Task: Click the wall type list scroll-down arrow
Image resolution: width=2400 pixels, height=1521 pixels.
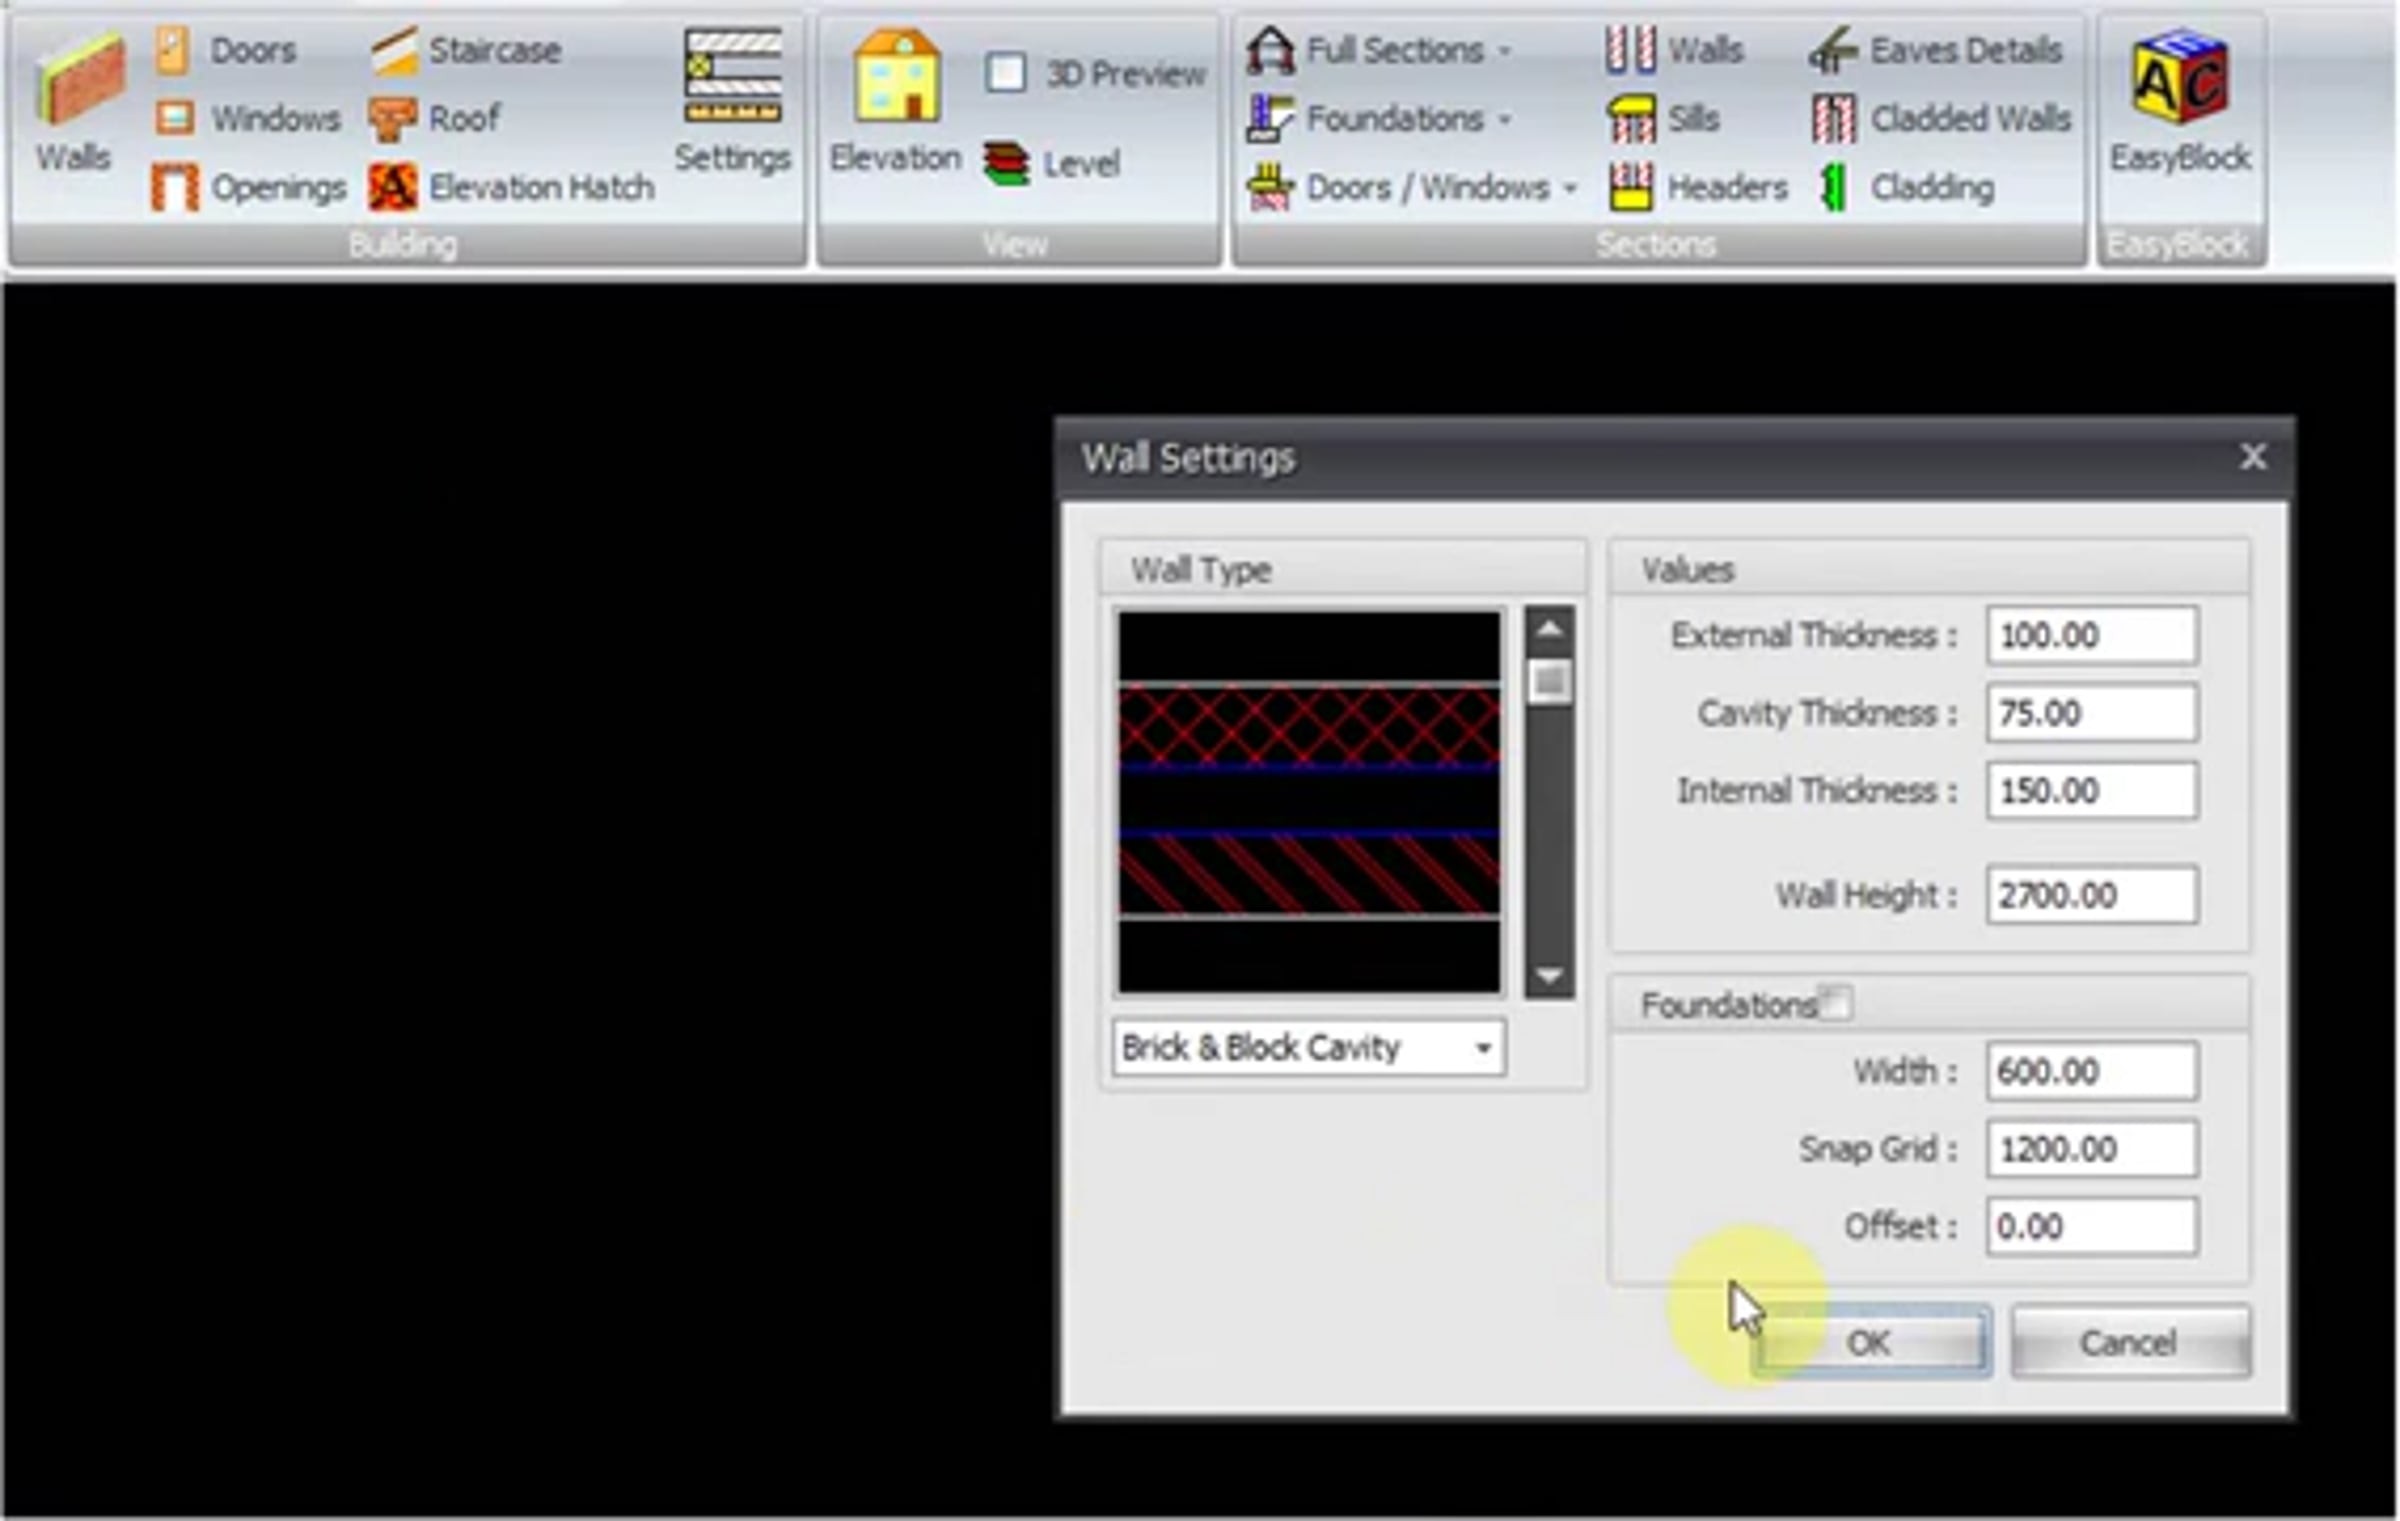Action: pos(1549,975)
